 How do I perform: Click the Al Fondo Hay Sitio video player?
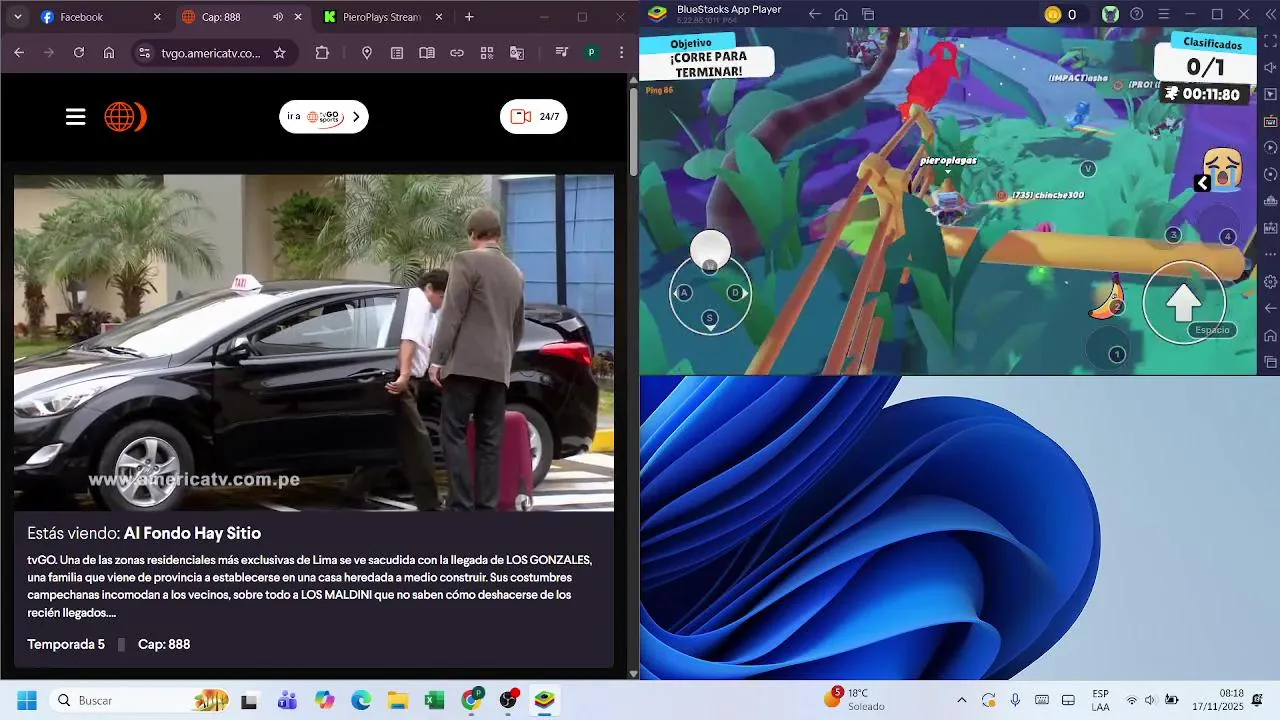[x=314, y=343]
